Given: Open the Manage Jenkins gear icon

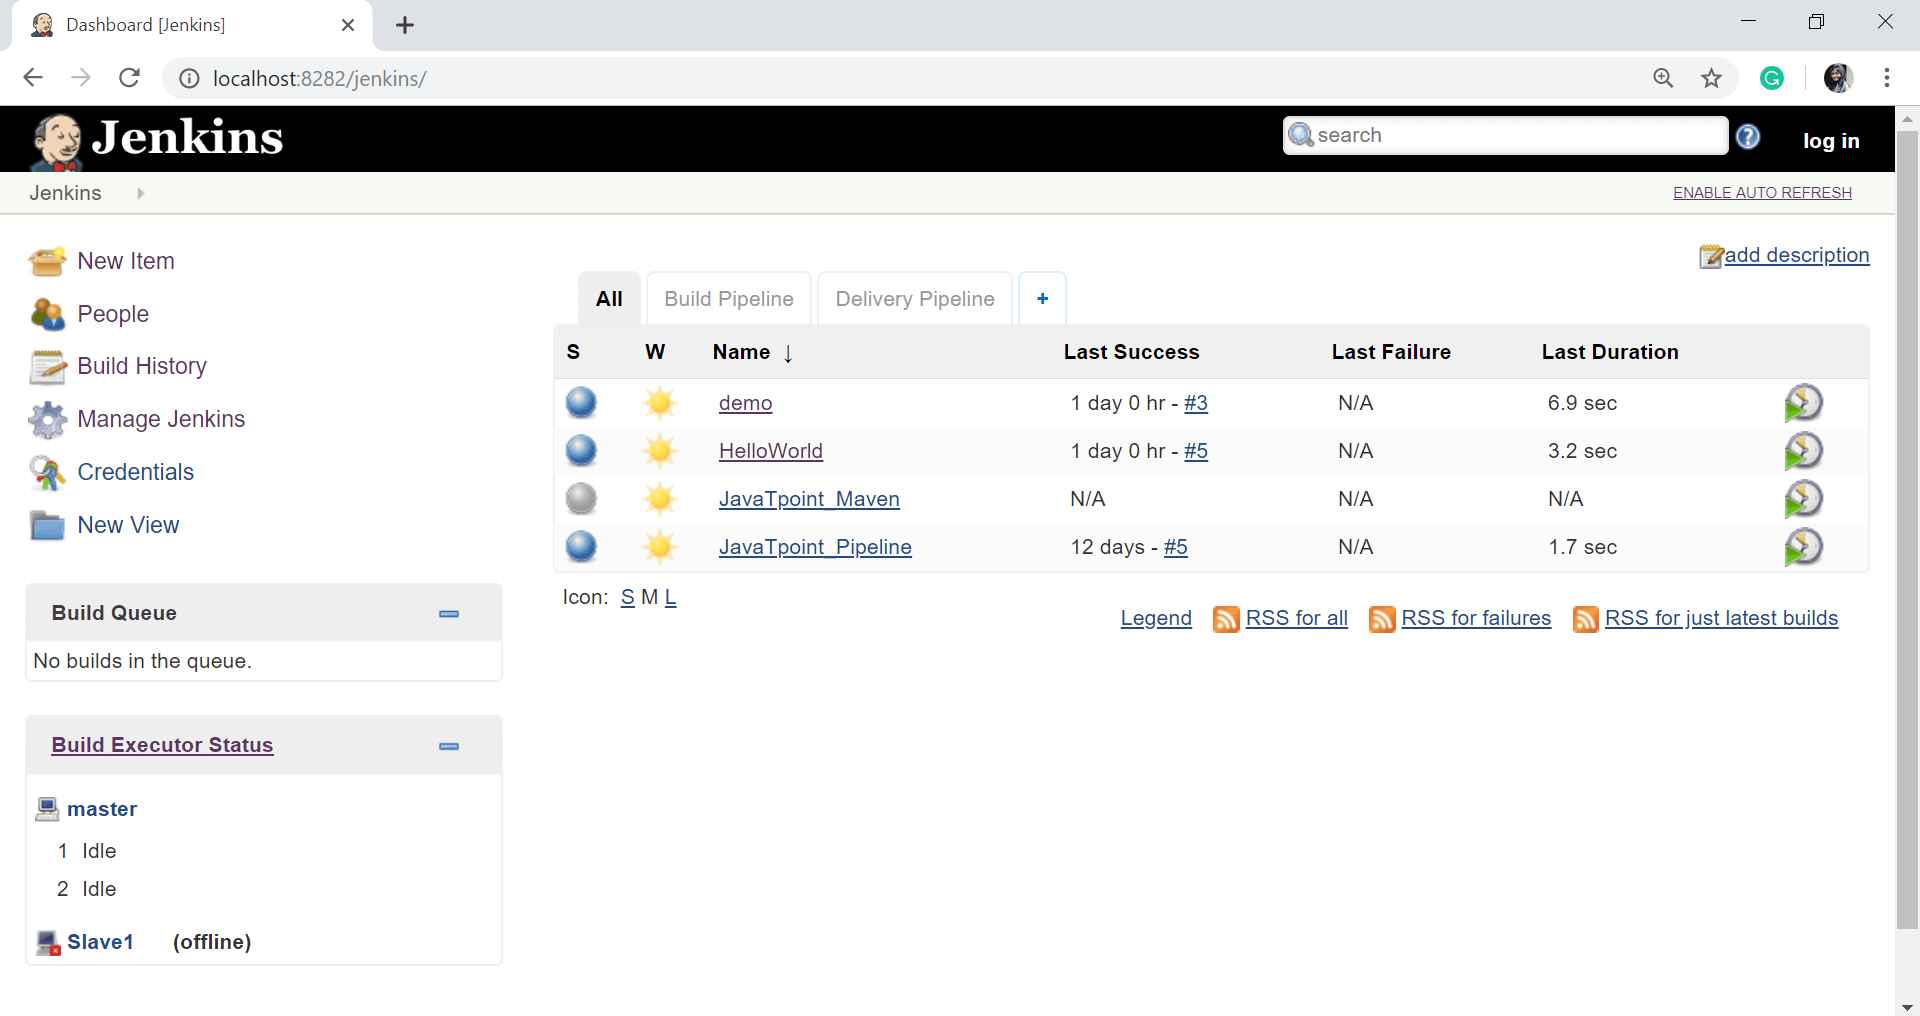Looking at the screenshot, I should click(47, 420).
